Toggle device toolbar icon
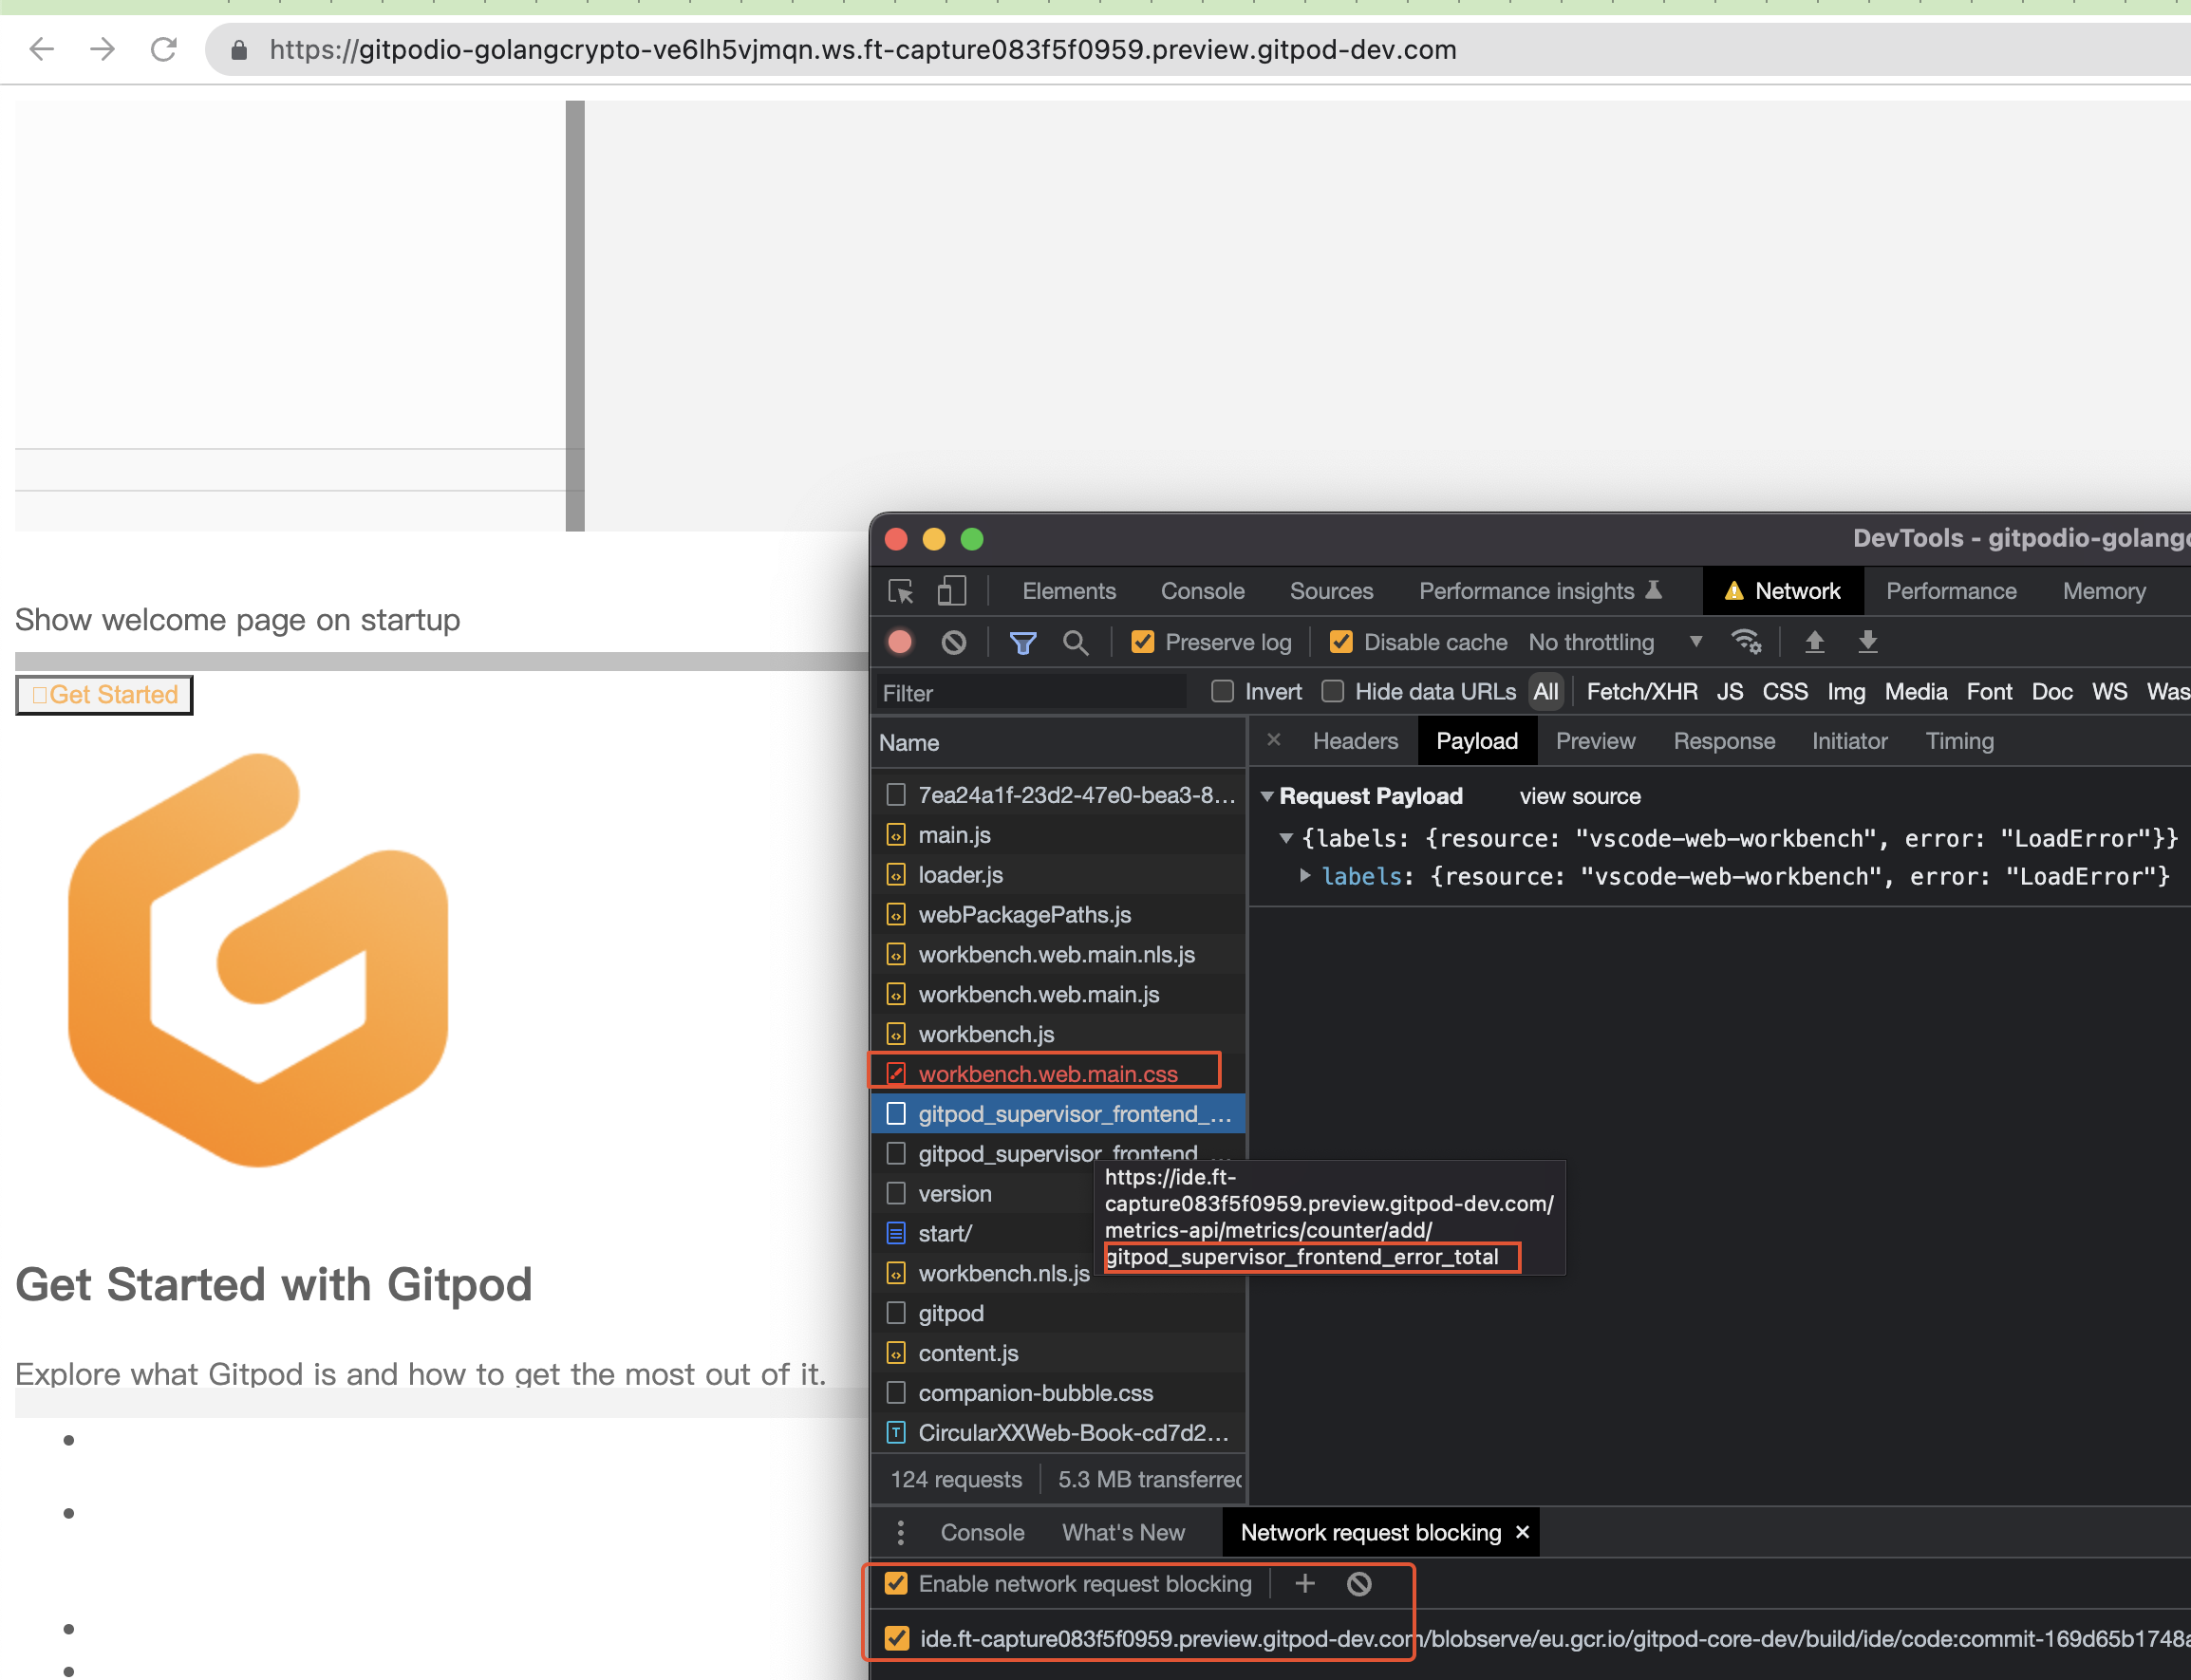 (x=951, y=591)
